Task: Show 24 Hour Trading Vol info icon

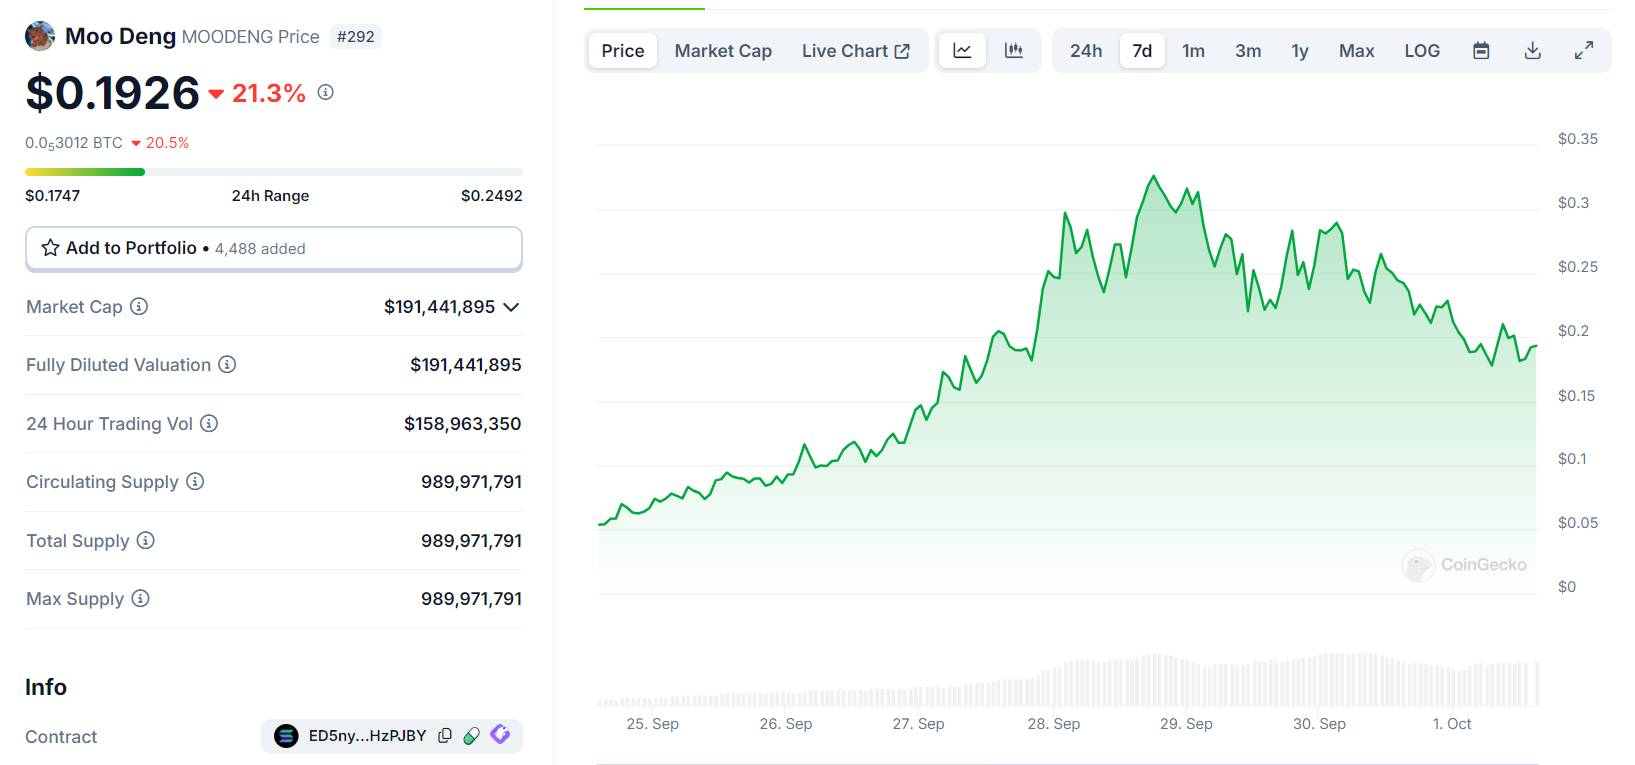Action: pyautogui.click(x=209, y=423)
